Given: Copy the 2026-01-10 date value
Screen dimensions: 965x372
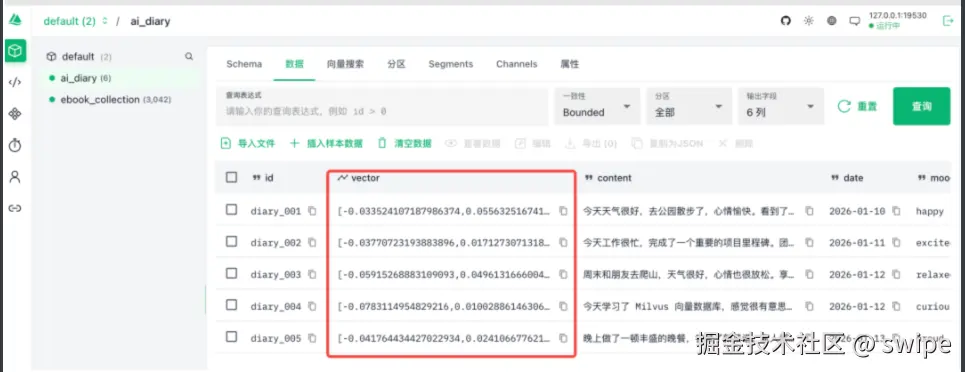Looking at the screenshot, I should 897,211.
